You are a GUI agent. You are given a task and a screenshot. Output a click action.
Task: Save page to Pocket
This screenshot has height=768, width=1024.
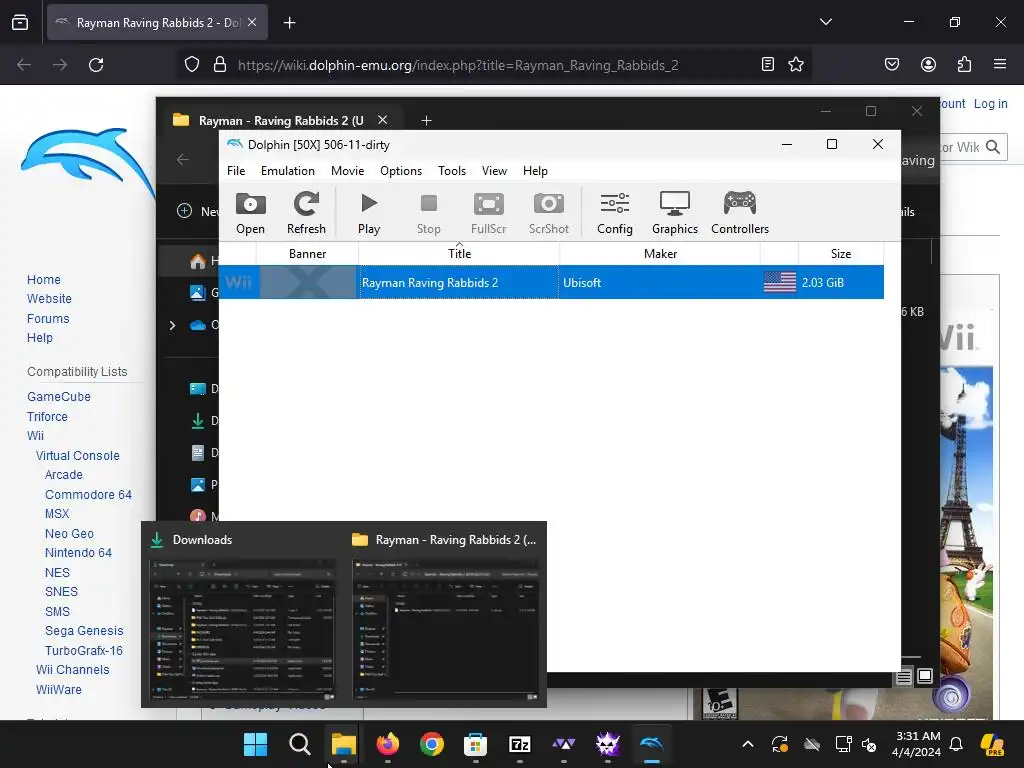tap(891, 64)
